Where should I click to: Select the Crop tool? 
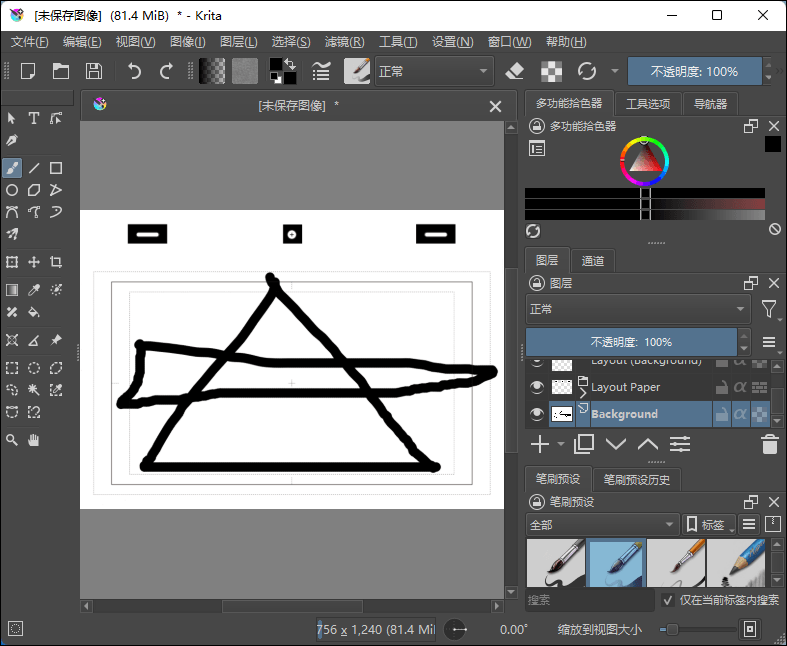click(56, 262)
